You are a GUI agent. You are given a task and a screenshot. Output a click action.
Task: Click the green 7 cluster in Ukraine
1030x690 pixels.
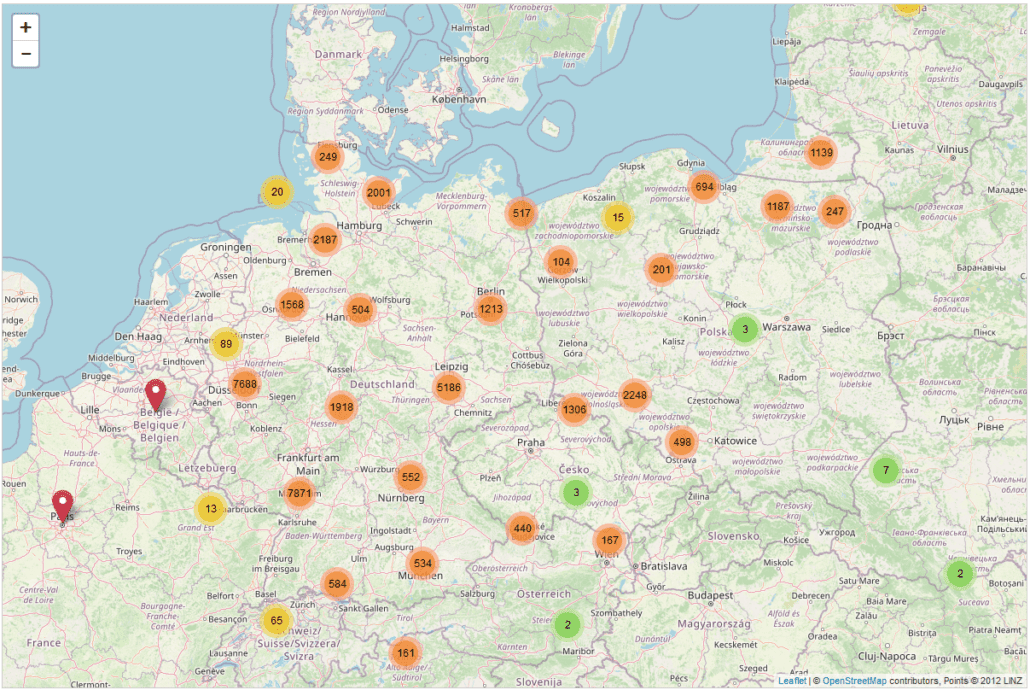[x=885, y=470]
